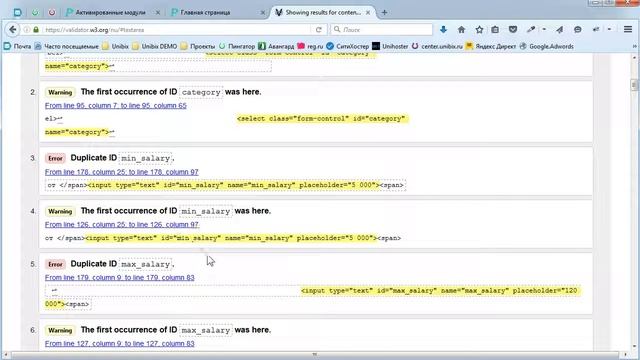Open the dropdown arrow next to the pen icon
Screen dimensions: 640x360
click(x=544, y=29)
